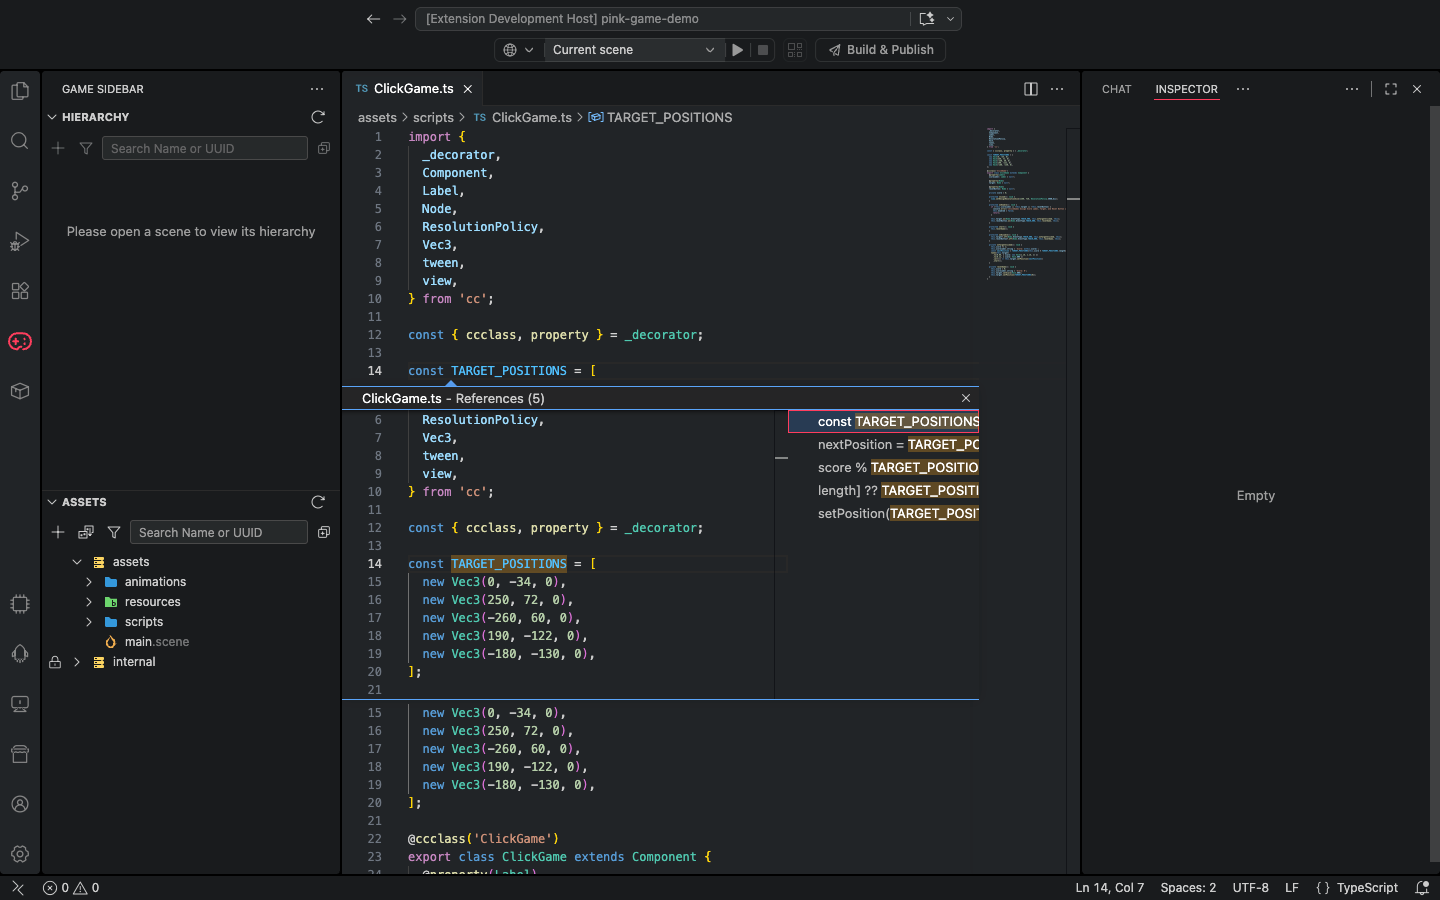Maximize the Inspector panel
Screen dimensions: 1440x900
coord(1391,89)
